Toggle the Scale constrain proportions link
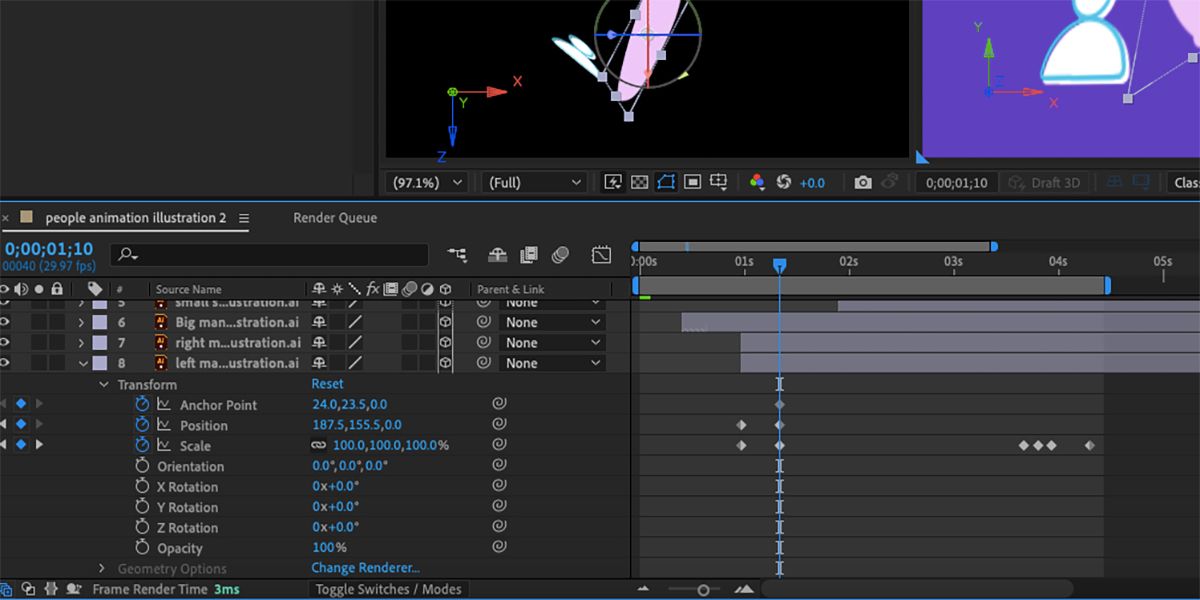The width and height of the screenshot is (1200, 600). pyautogui.click(x=319, y=446)
